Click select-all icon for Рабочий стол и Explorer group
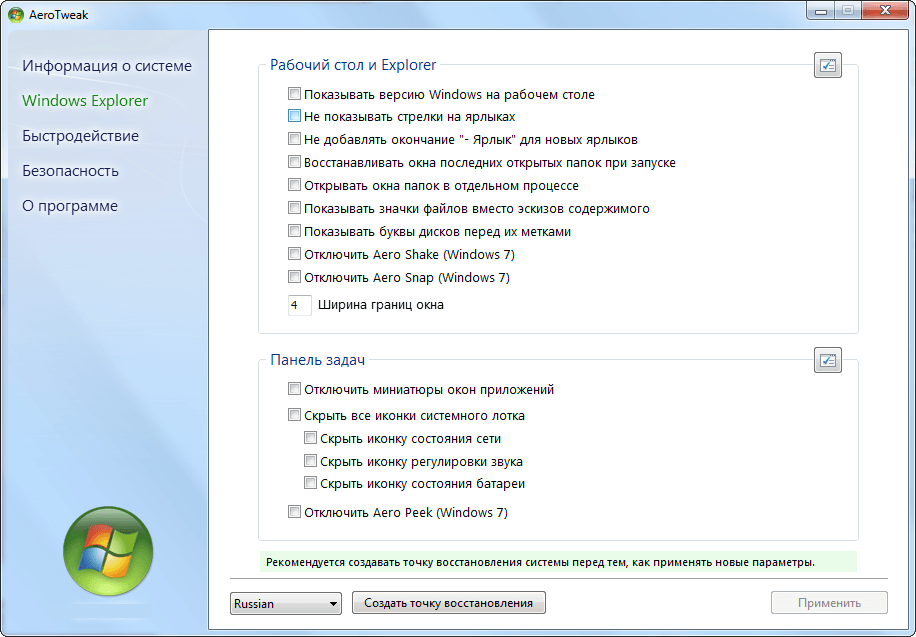This screenshot has height=637, width=916. coord(827,67)
